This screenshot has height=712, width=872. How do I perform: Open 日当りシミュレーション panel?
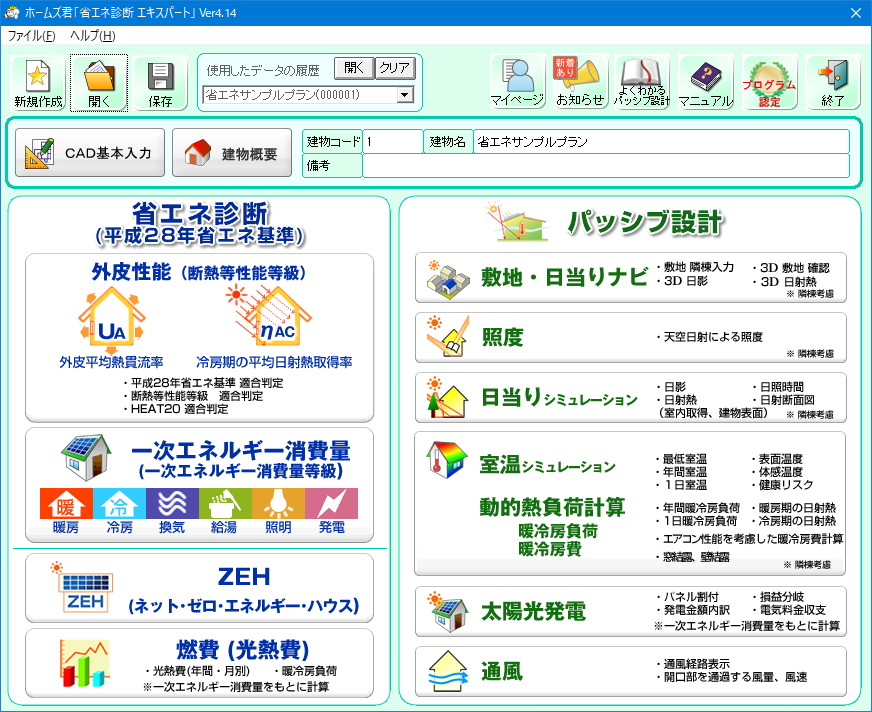[x=631, y=398]
